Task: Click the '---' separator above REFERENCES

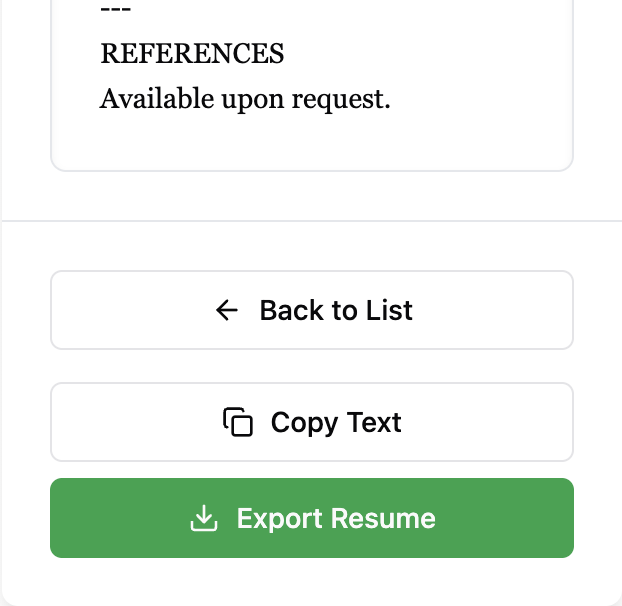Action: pyautogui.click(x=116, y=10)
